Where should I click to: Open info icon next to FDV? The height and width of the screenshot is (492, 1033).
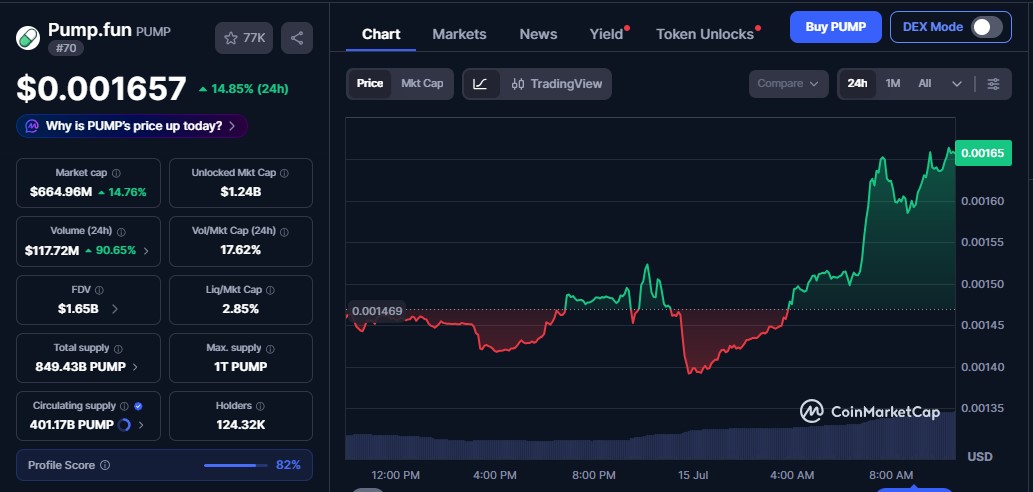99,290
